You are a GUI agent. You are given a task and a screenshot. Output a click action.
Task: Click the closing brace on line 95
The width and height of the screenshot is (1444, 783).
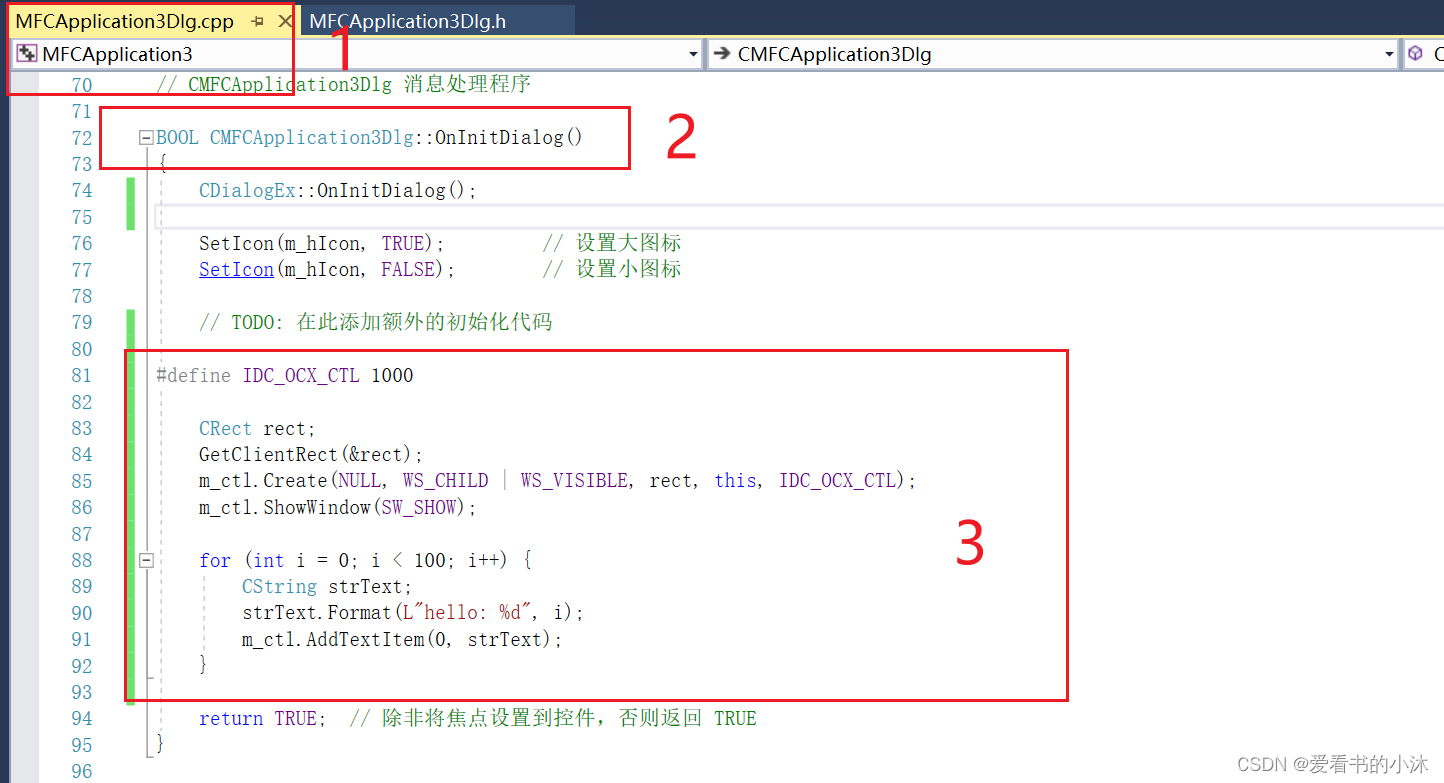point(161,745)
